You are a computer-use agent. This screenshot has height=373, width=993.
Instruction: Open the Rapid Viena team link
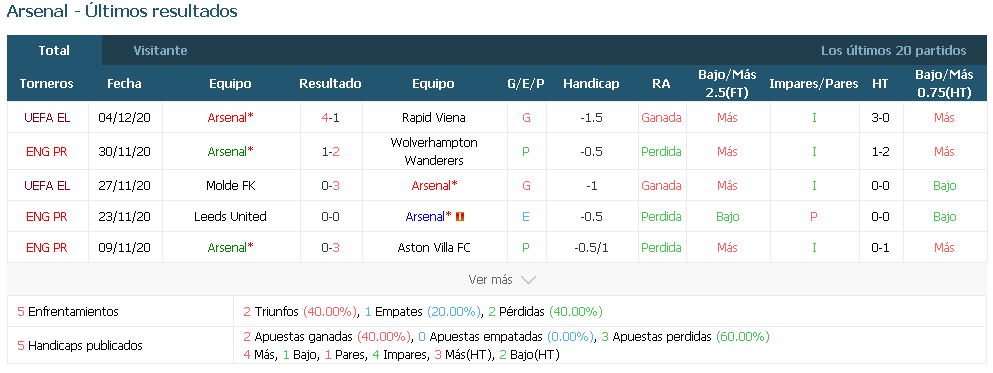pyautogui.click(x=434, y=117)
